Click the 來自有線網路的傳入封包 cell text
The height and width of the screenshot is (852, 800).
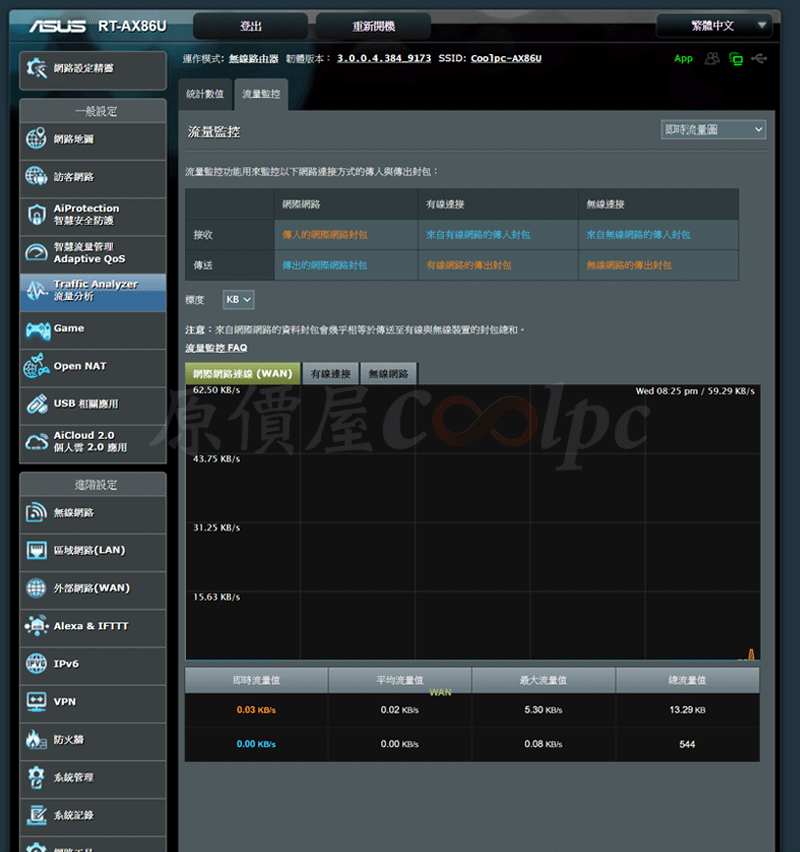(478, 235)
